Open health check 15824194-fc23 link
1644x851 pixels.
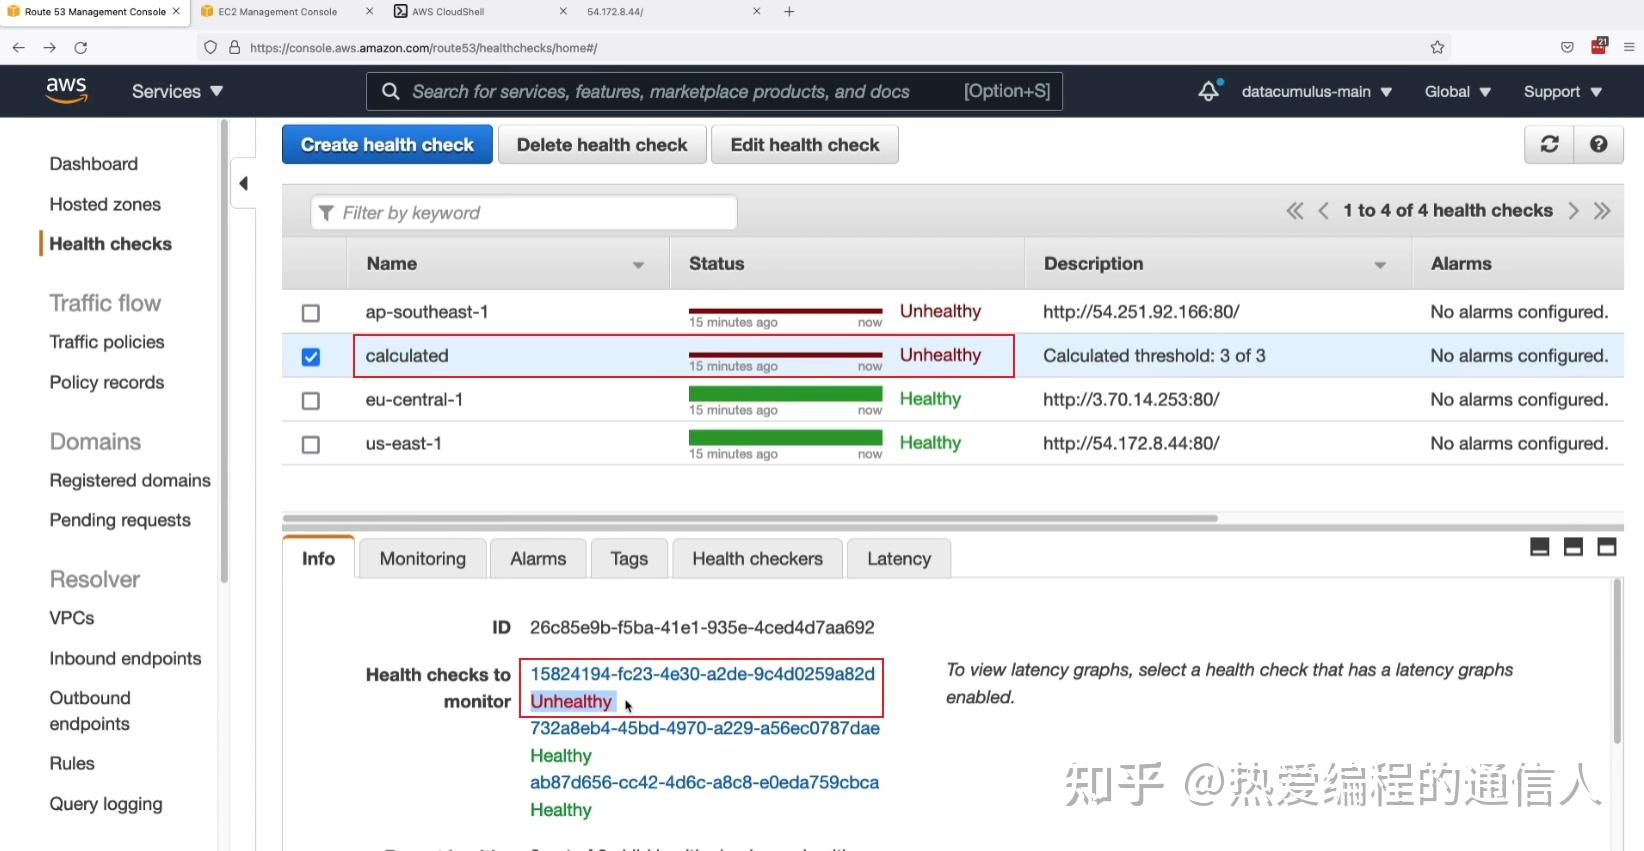click(702, 674)
